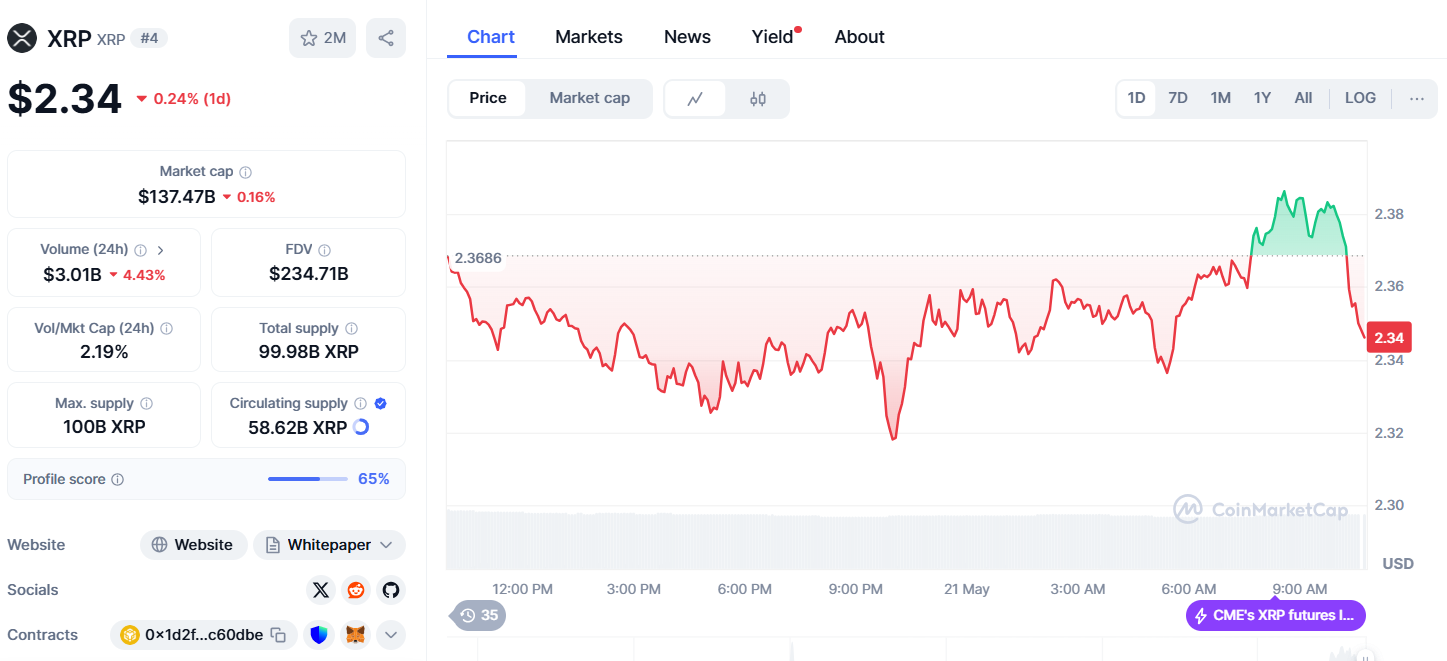Switch to candlestick chart icon
Viewport: 1447px width, 661px height.
[x=757, y=98]
